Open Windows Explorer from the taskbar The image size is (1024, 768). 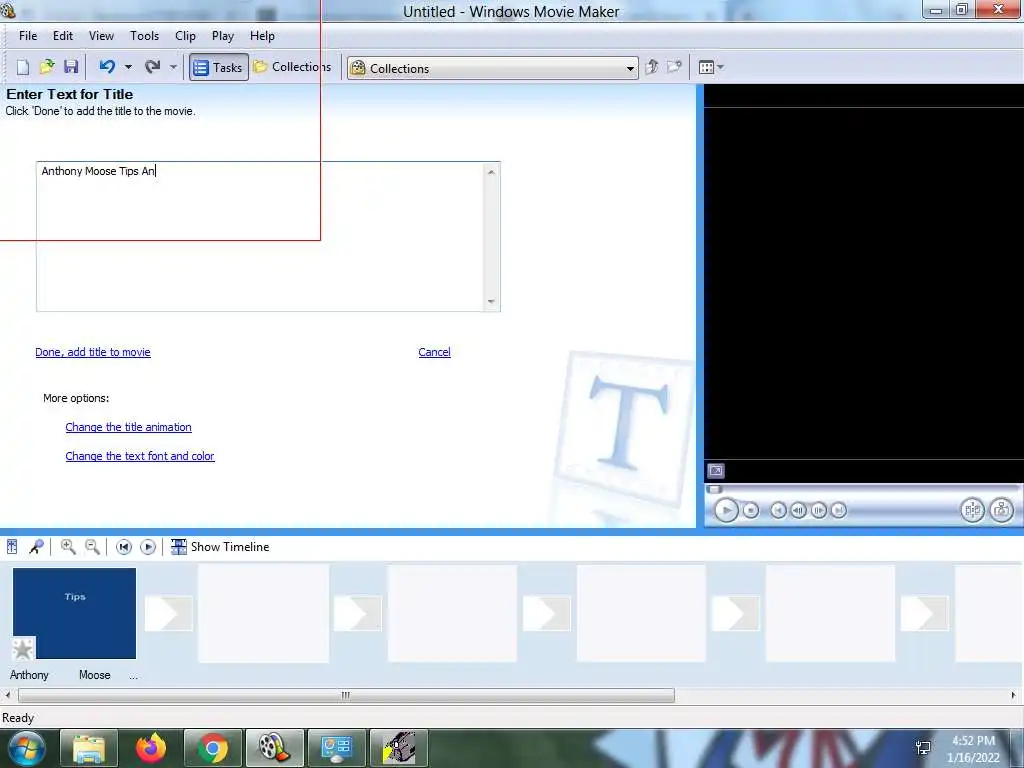click(x=89, y=748)
